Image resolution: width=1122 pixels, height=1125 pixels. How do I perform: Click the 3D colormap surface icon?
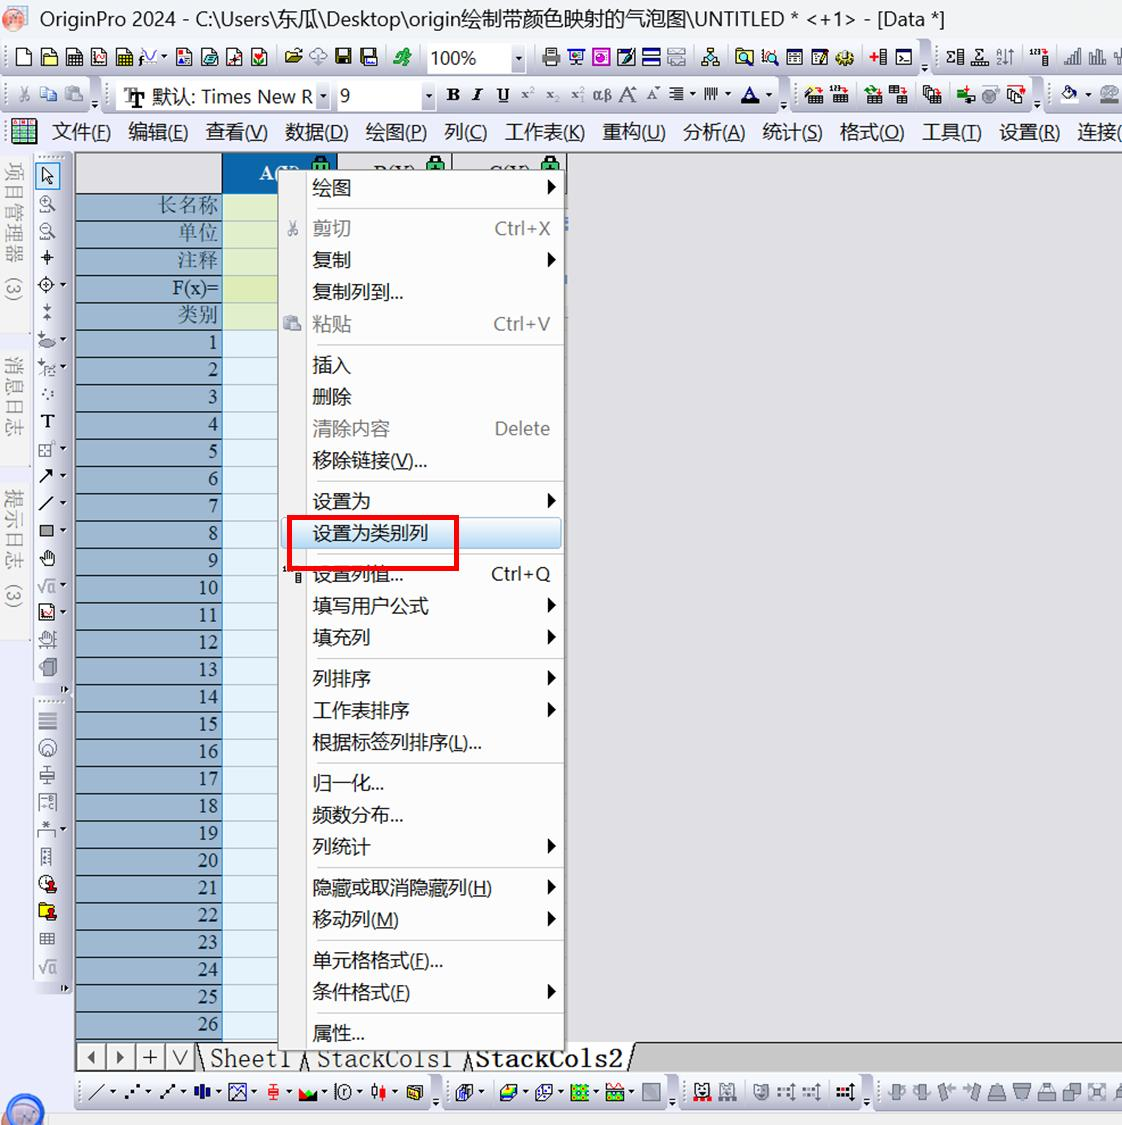(x=509, y=1092)
